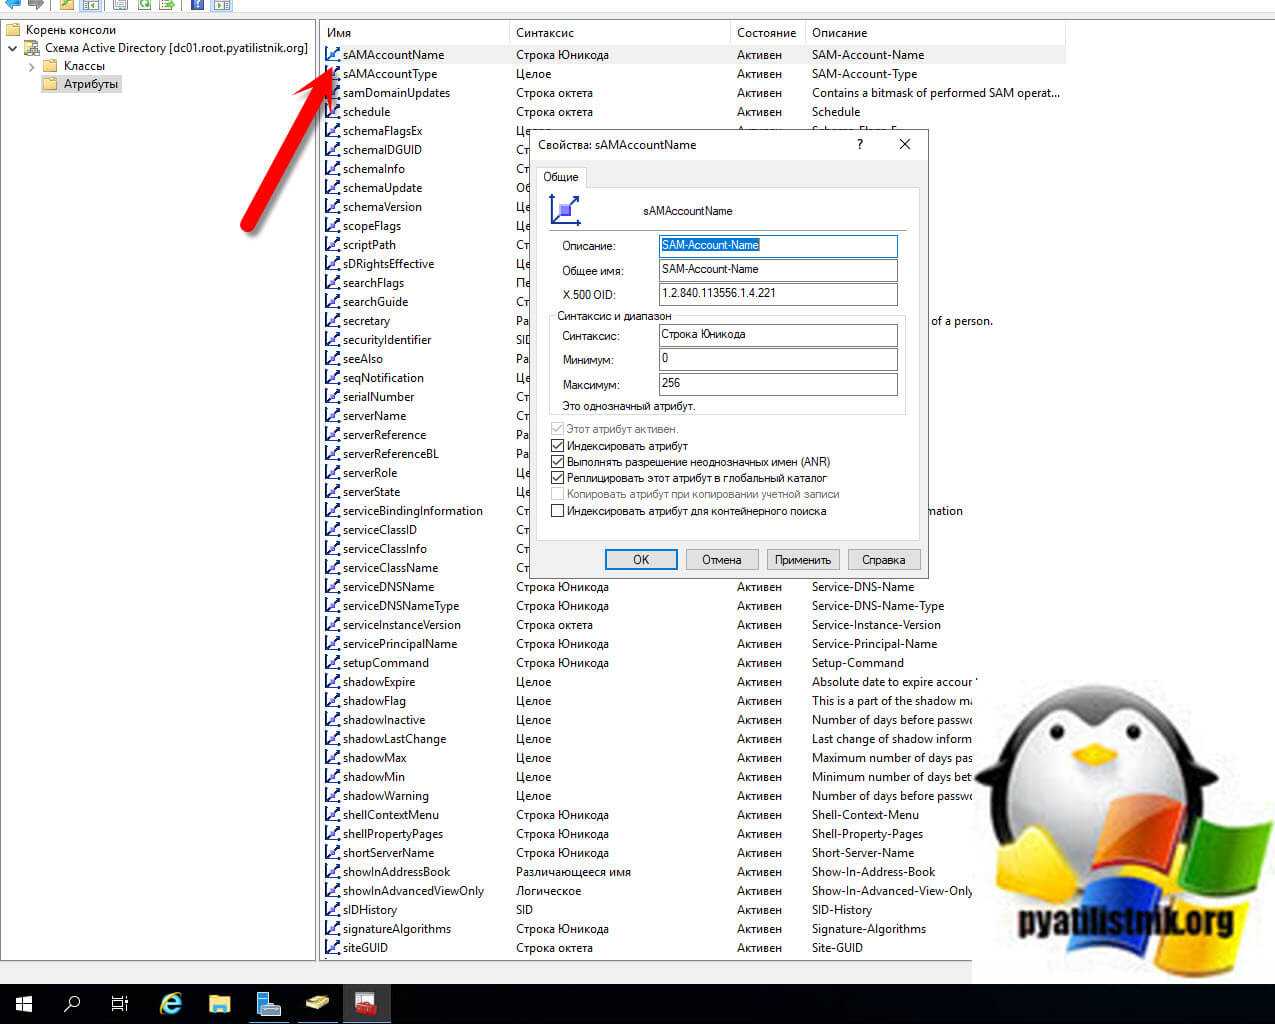
Task: Open Internet Explorer from the taskbar
Action: pyautogui.click(x=171, y=1003)
